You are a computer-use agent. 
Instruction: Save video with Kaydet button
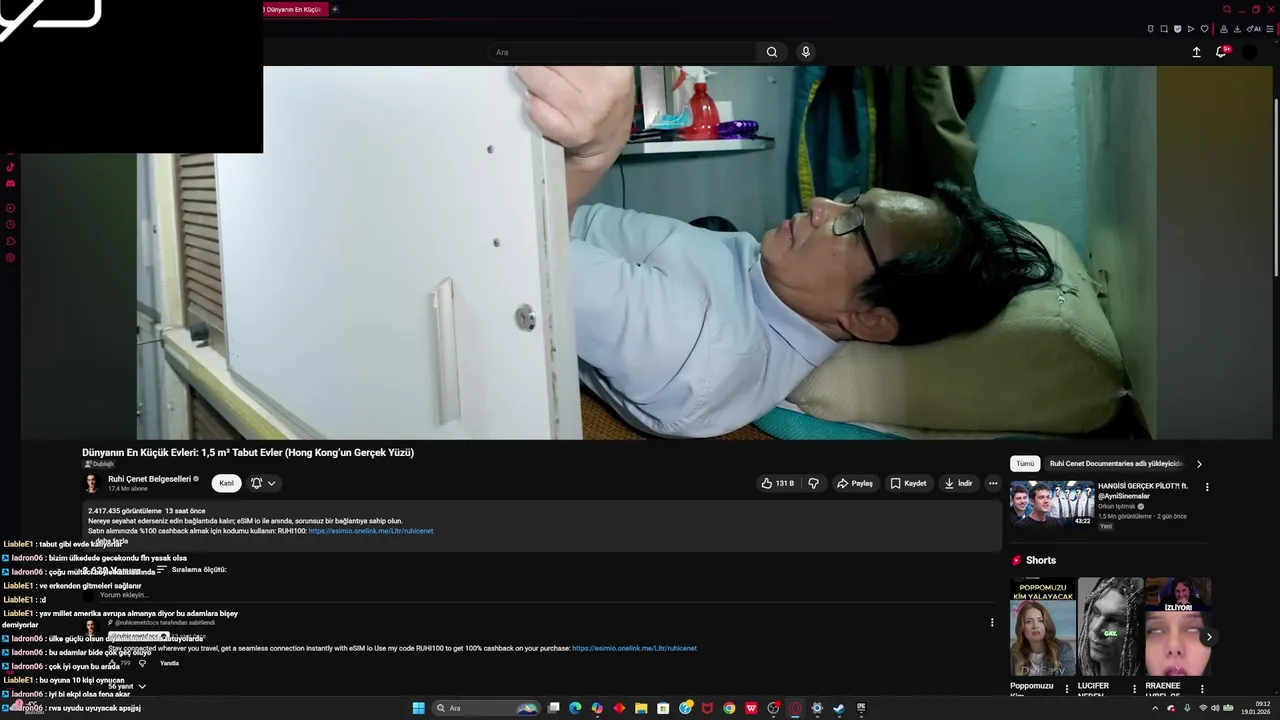[x=908, y=483]
